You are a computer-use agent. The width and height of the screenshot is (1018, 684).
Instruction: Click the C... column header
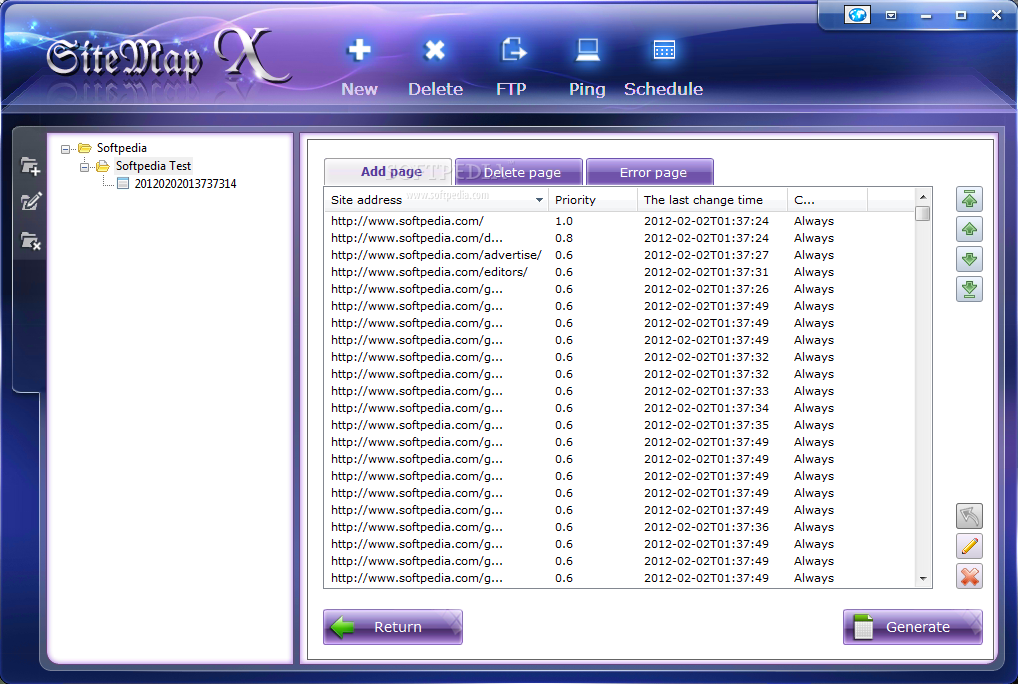827,200
